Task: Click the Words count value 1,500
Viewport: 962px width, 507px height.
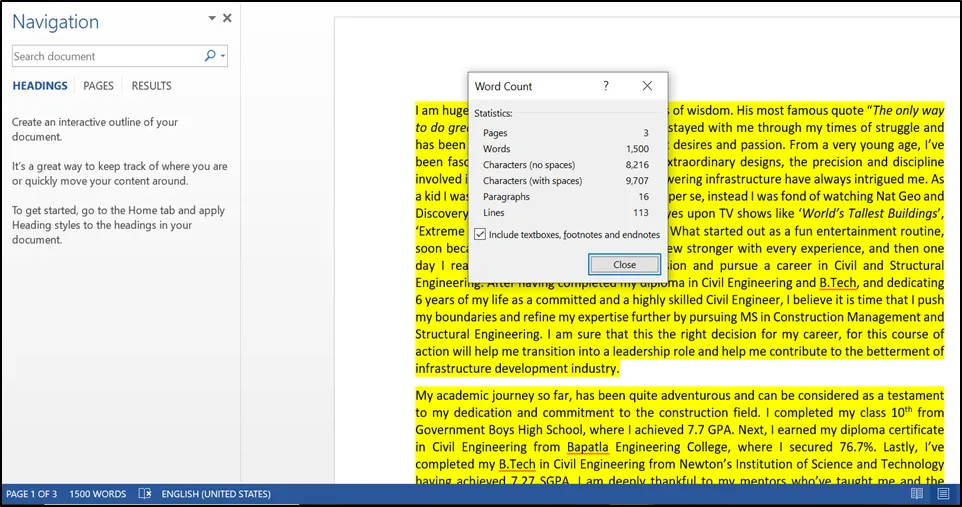Action: click(x=637, y=149)
